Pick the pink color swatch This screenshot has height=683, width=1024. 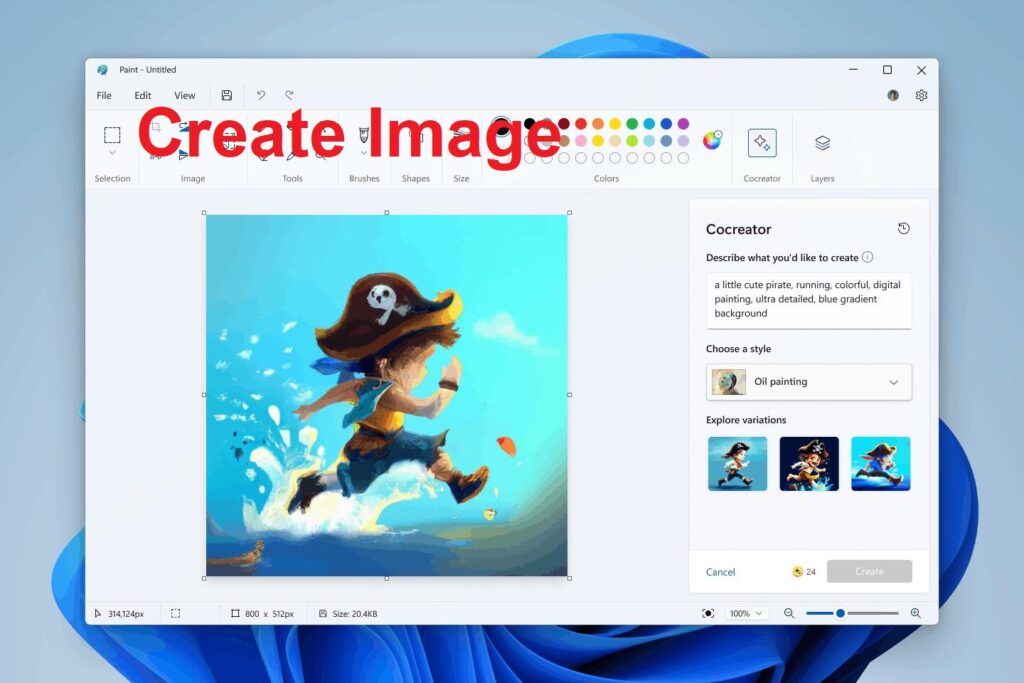tap(581, 140)
